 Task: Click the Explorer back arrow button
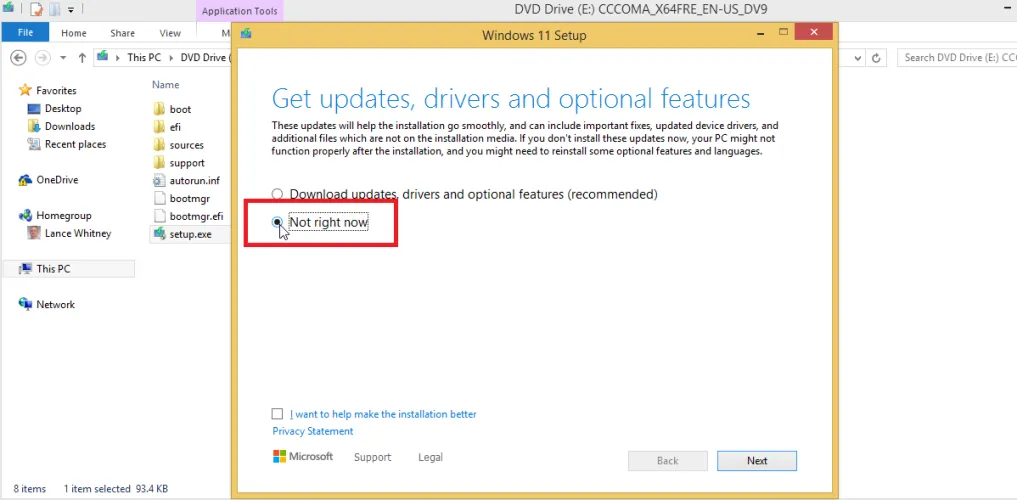click(x=17, y=58)
